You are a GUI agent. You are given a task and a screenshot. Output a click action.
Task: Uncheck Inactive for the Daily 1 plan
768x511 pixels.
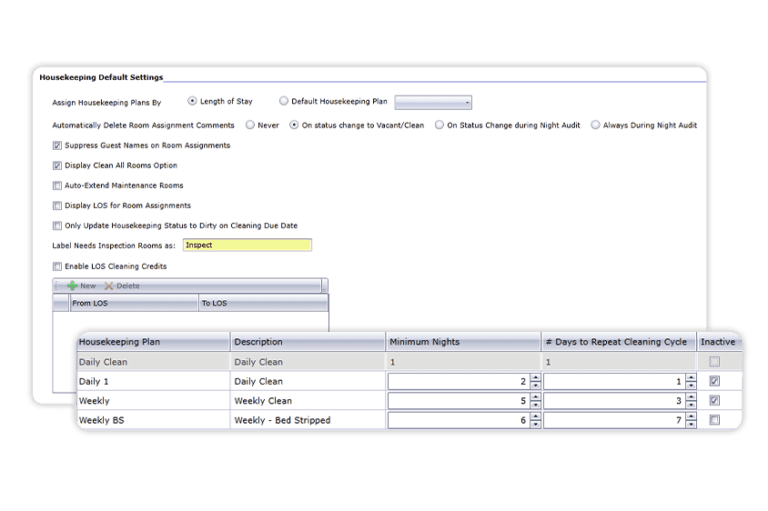tap(713, 381)
